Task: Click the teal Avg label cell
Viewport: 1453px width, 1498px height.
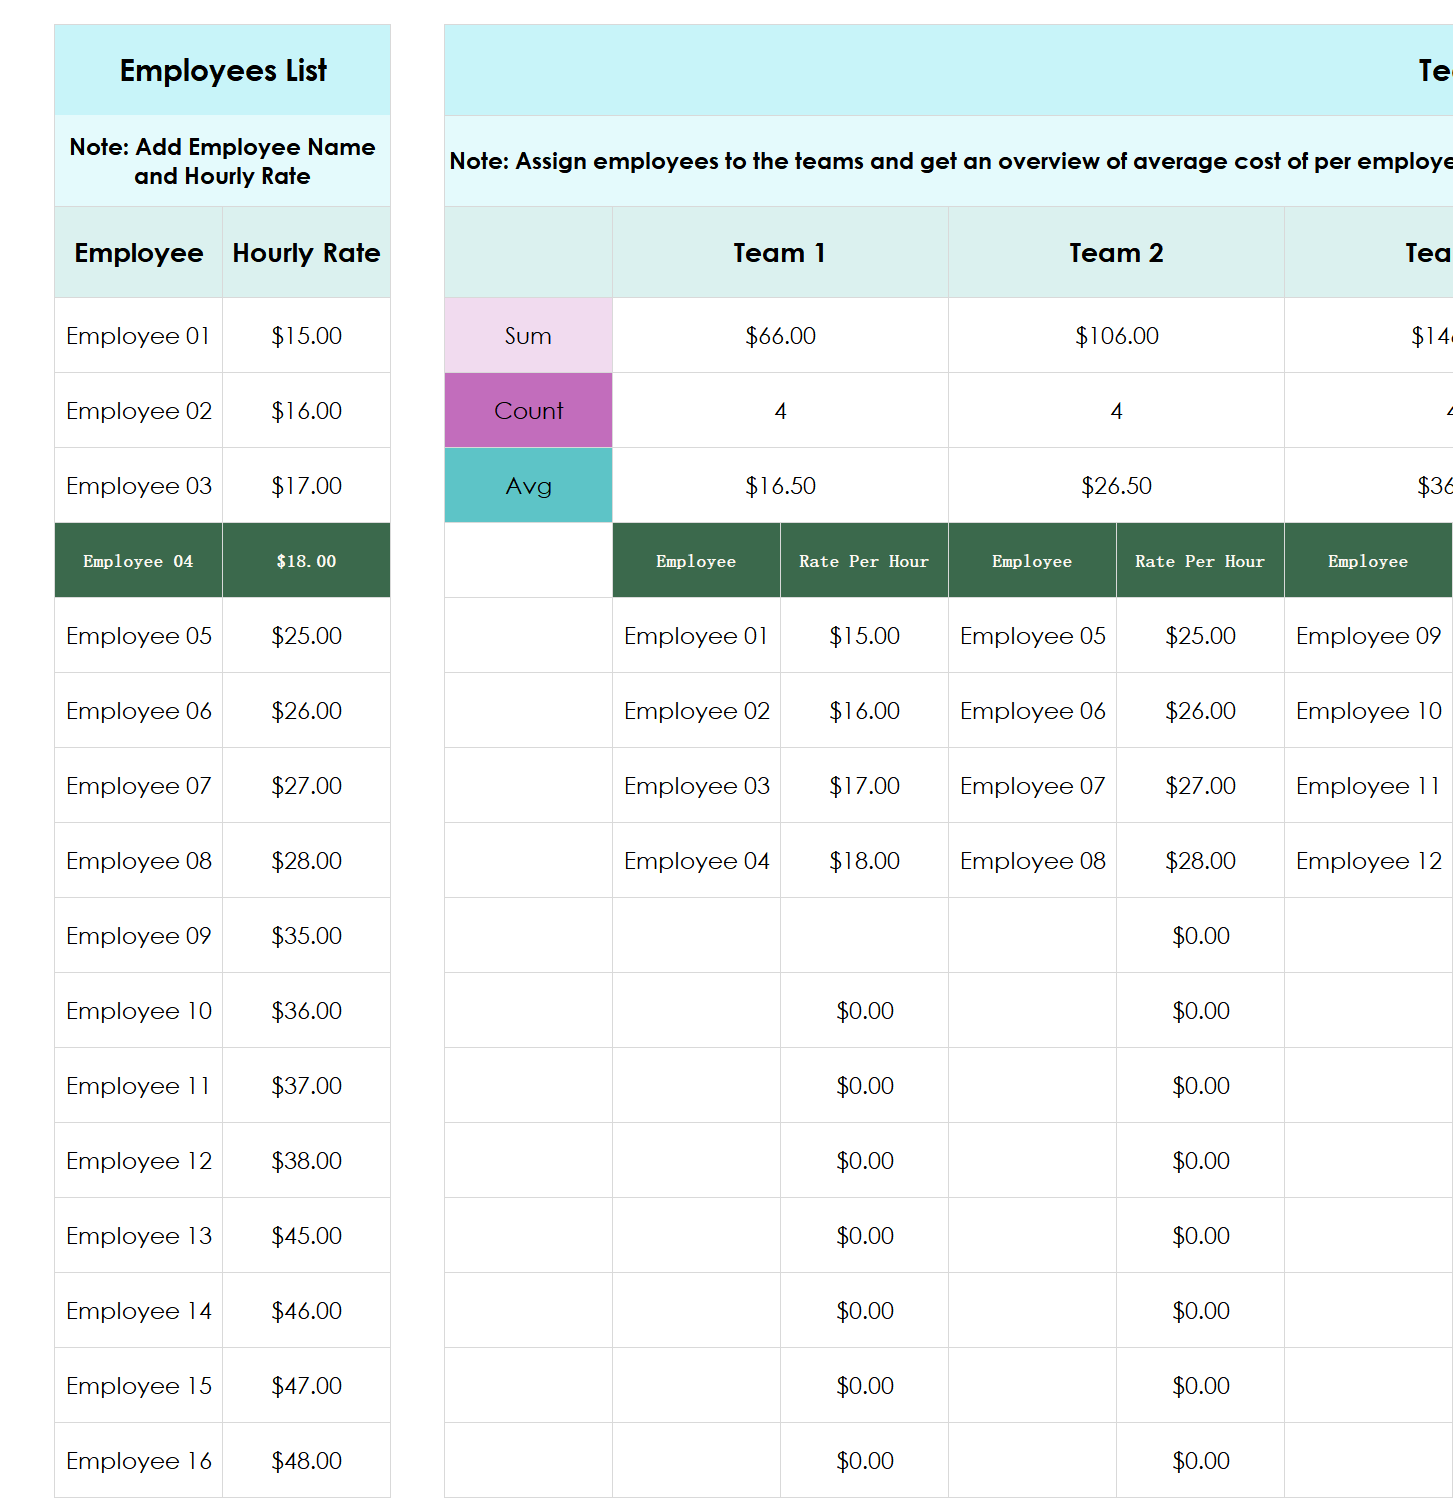Action: click(x=528, y=485)
